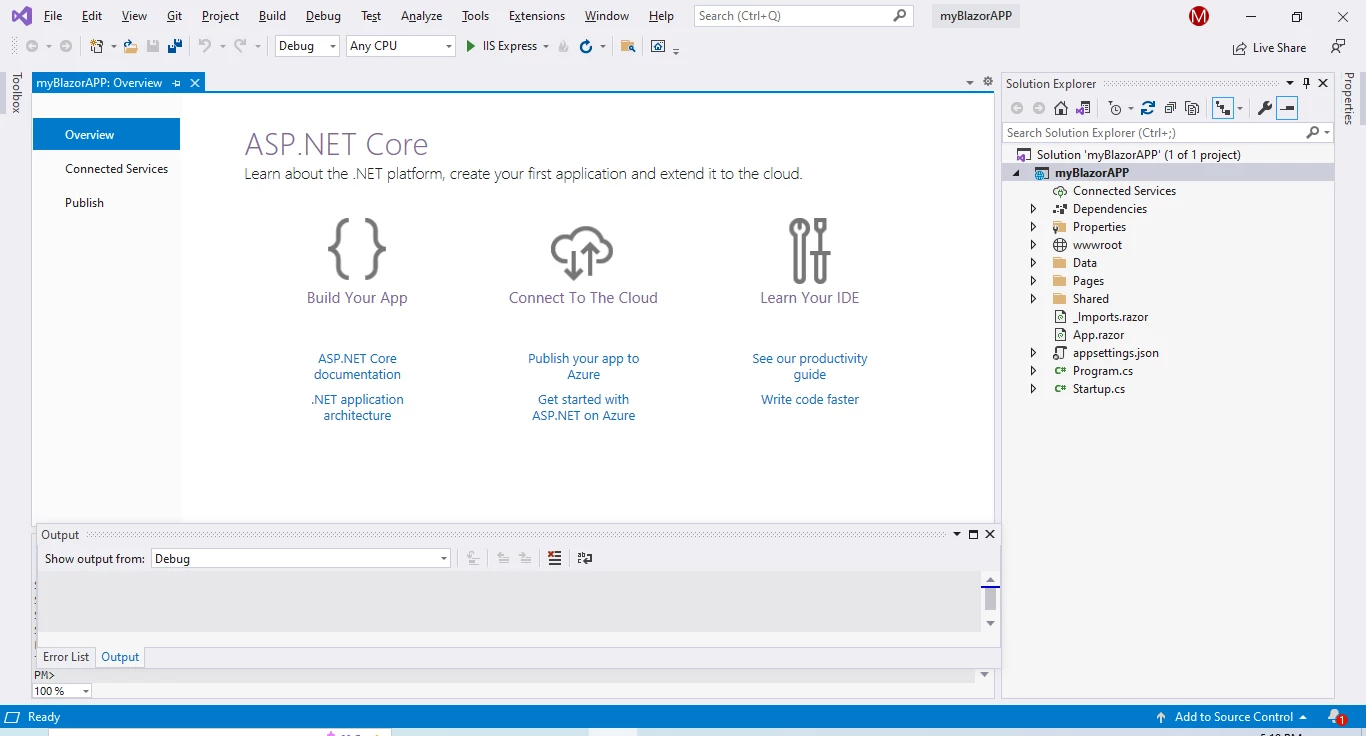Click Sync with Active Document icon

coord(1148,108)
